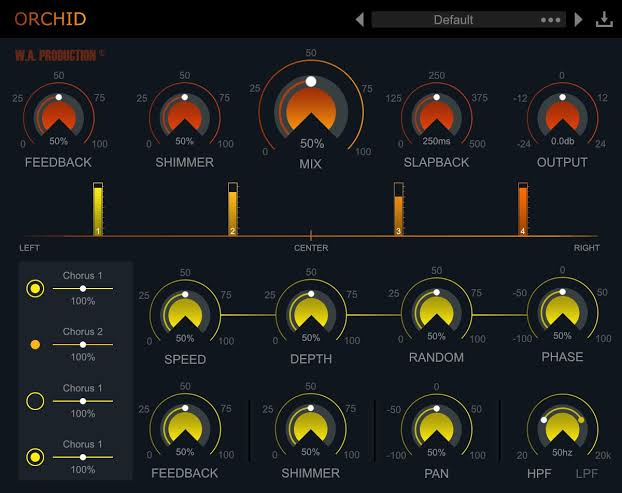Adjust the Chorus 2 level slider
The width and height of the screenshot is (622, 493).
click(83, 345)
